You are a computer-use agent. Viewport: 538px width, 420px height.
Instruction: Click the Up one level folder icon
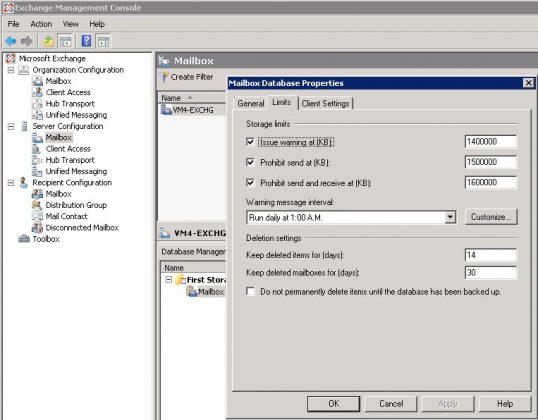click(x=48, y=41)
